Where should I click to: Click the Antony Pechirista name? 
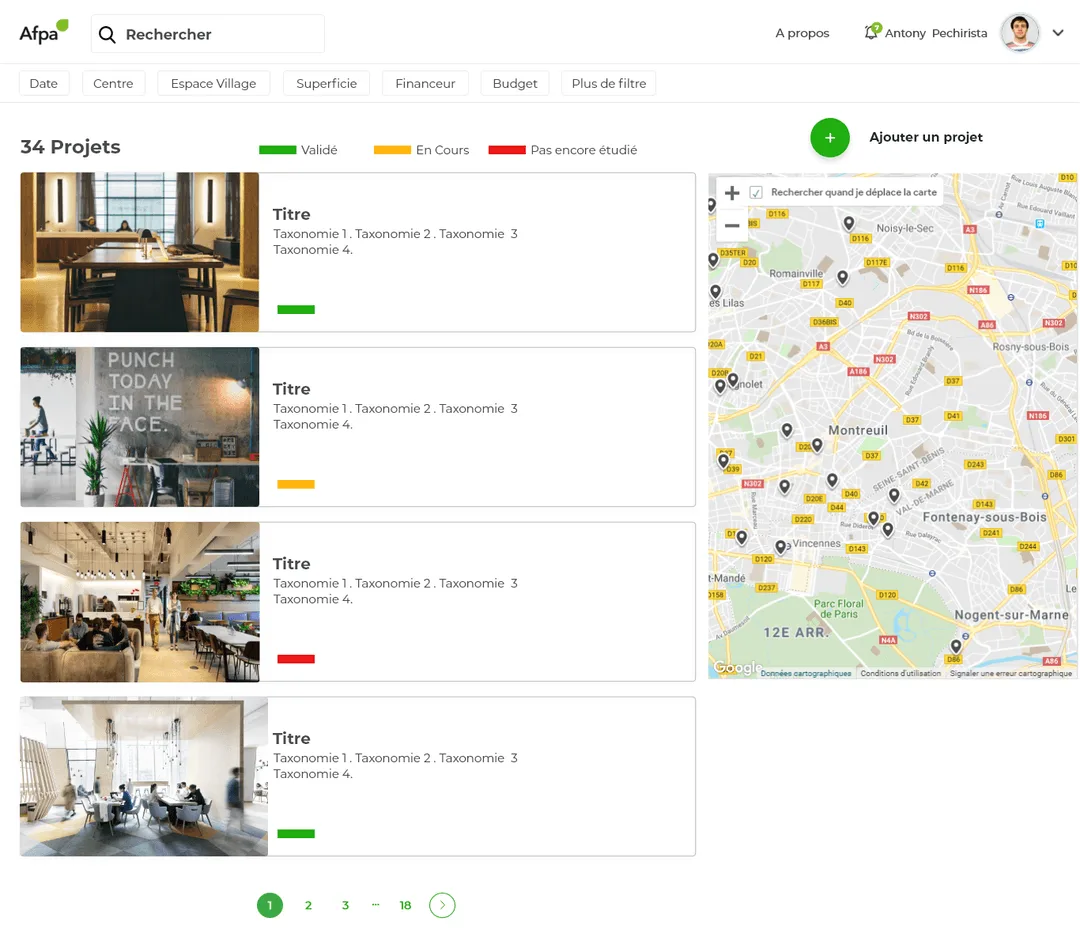click(x=935, y=33)
